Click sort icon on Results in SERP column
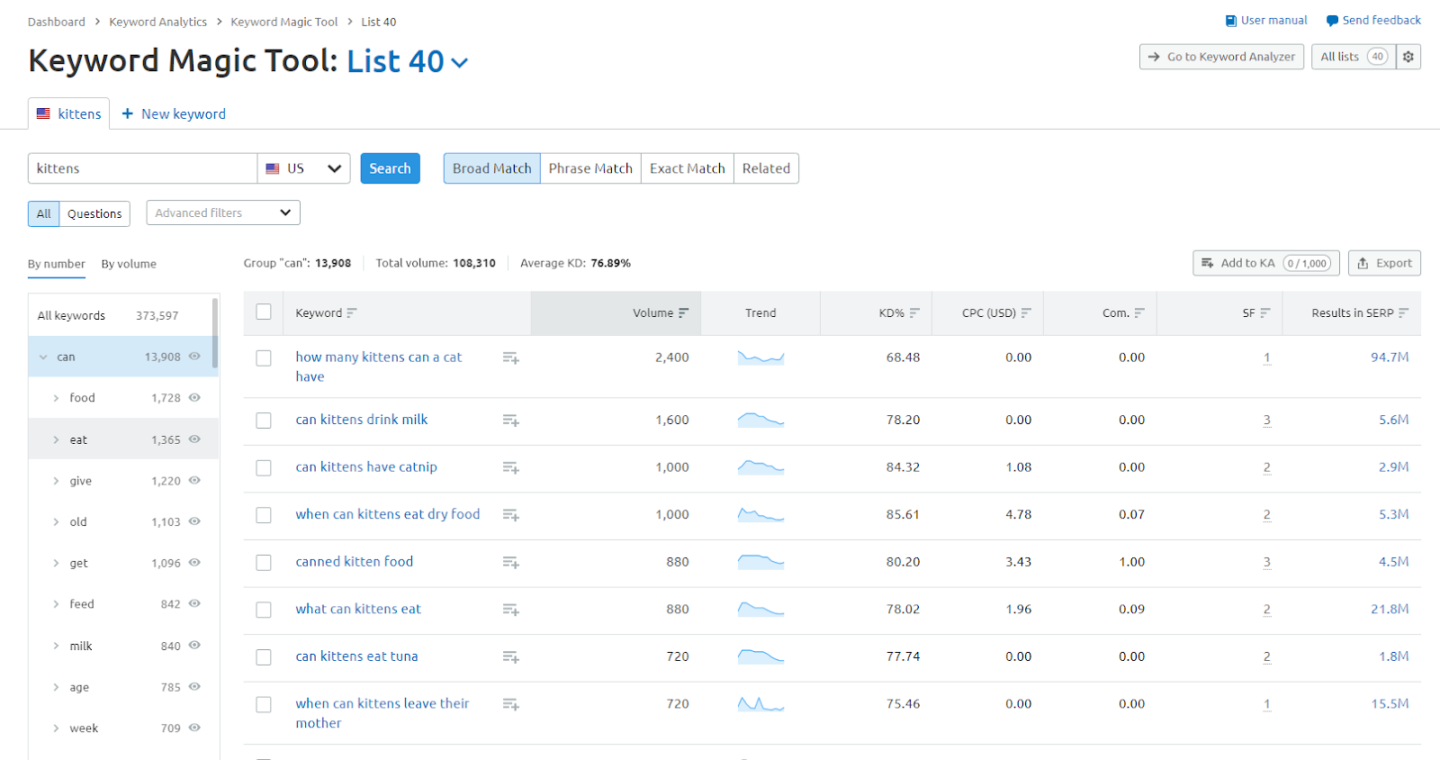Screen dimensions: 1440x760 coord(1404,313)
